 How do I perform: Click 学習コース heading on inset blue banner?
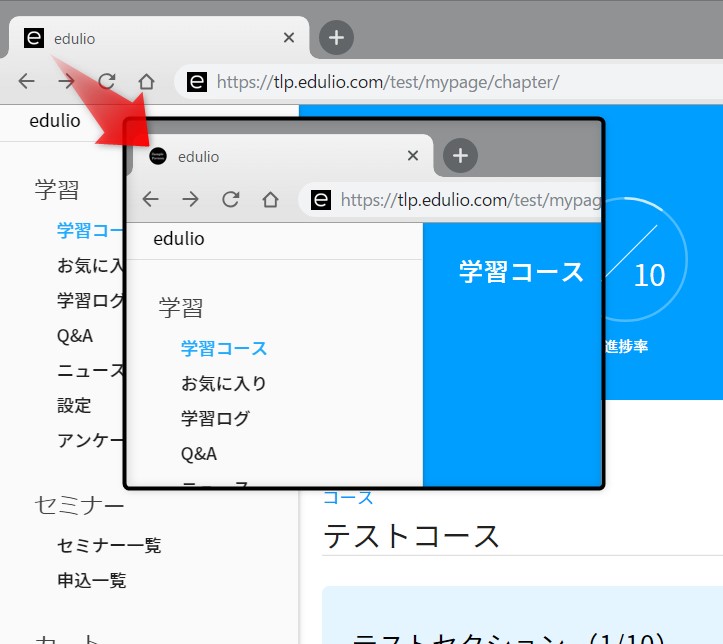pos(522,272)
